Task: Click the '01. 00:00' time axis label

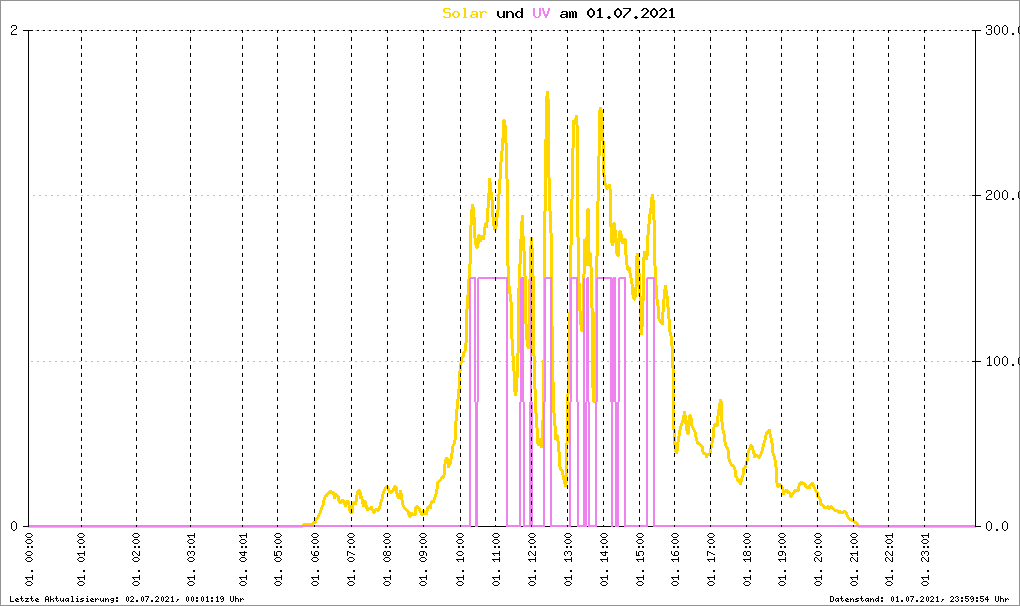Action: coord(29,560)
